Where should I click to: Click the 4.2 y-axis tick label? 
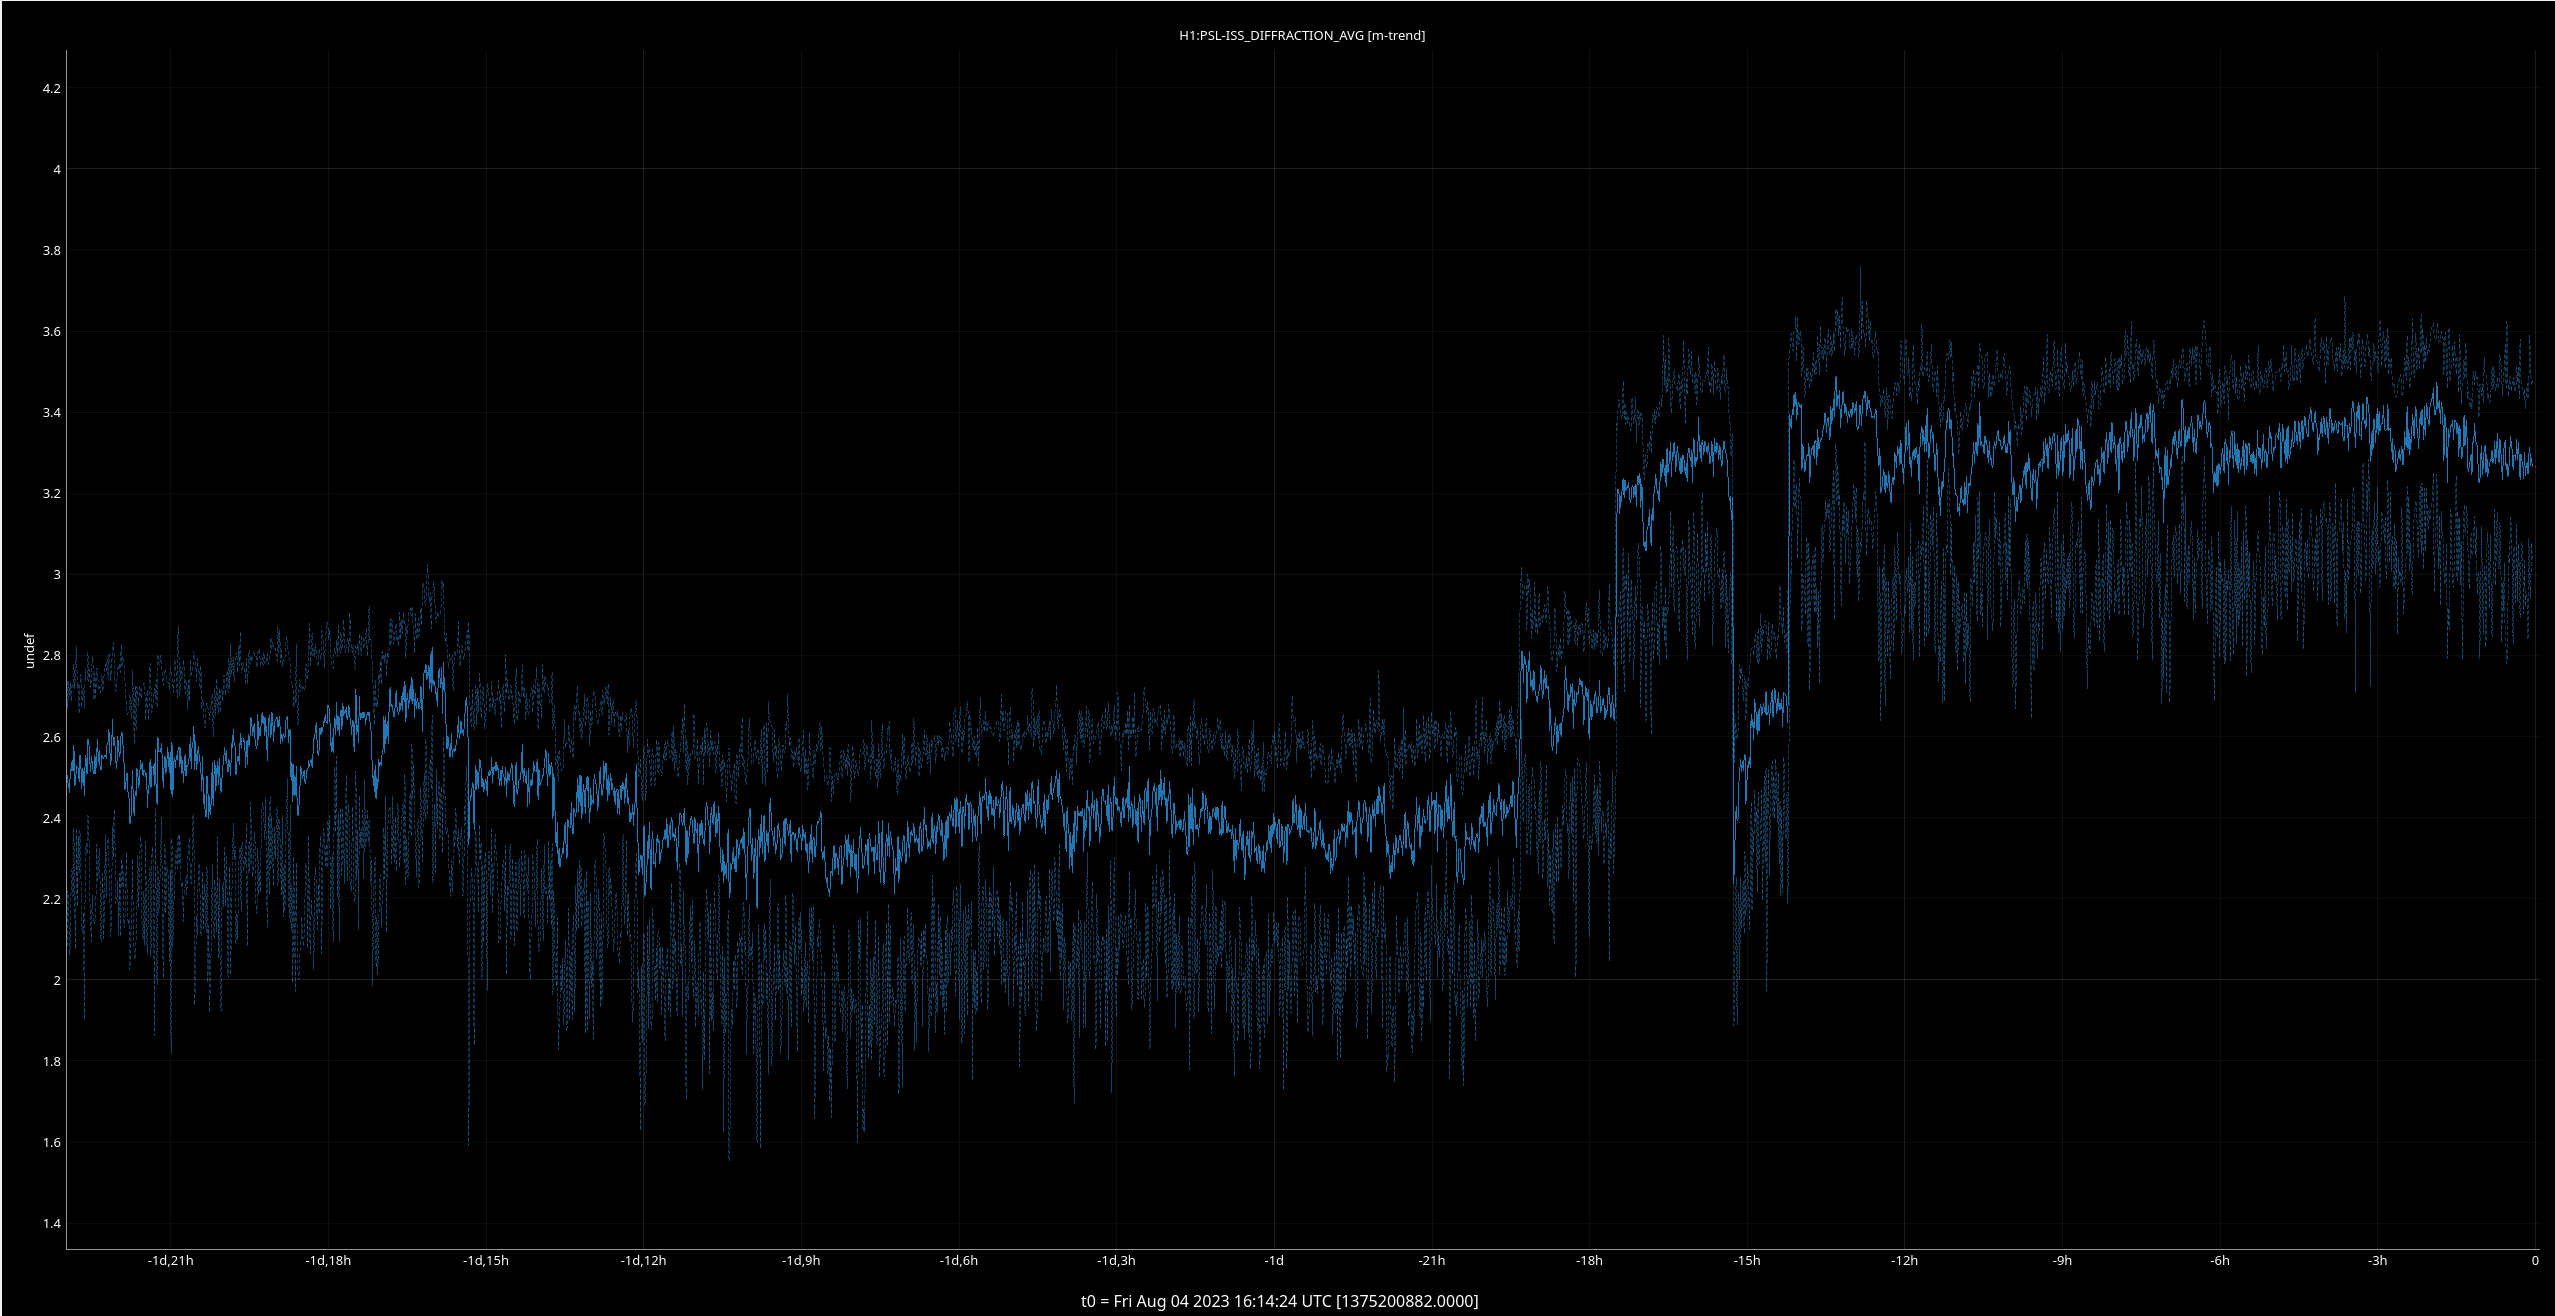pos(51,88)
